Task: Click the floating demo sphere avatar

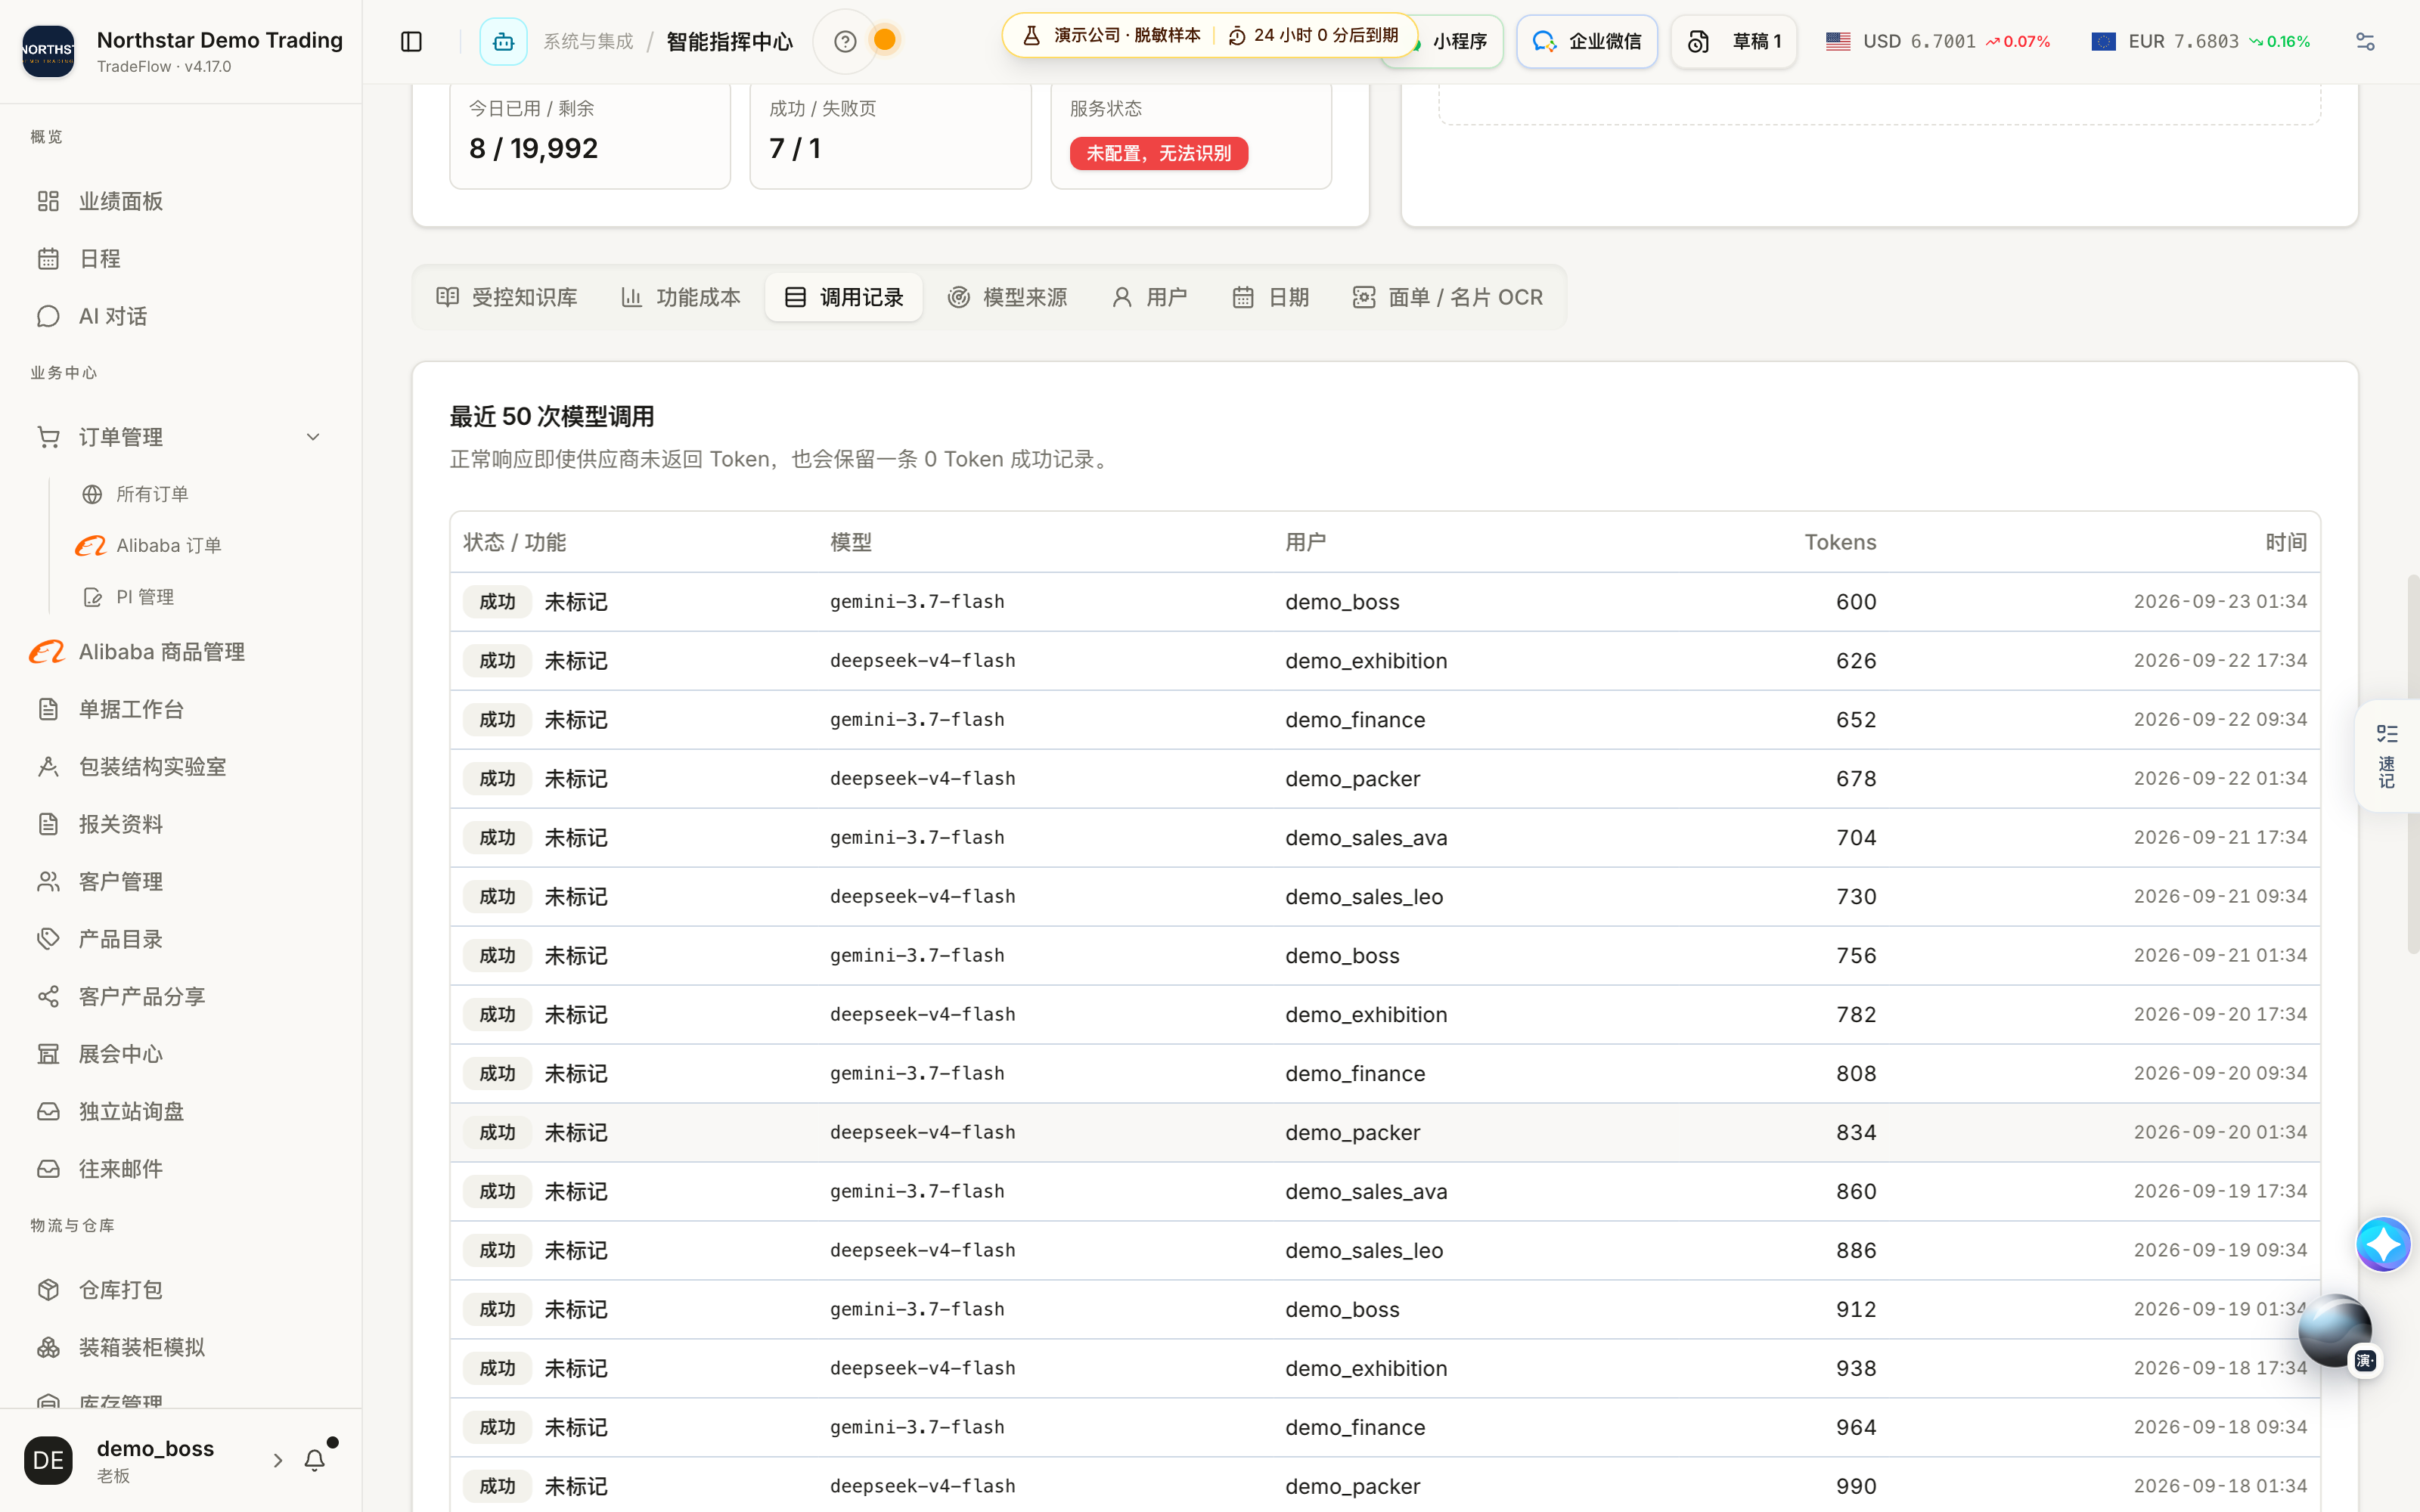Action: point(2334,1330)
